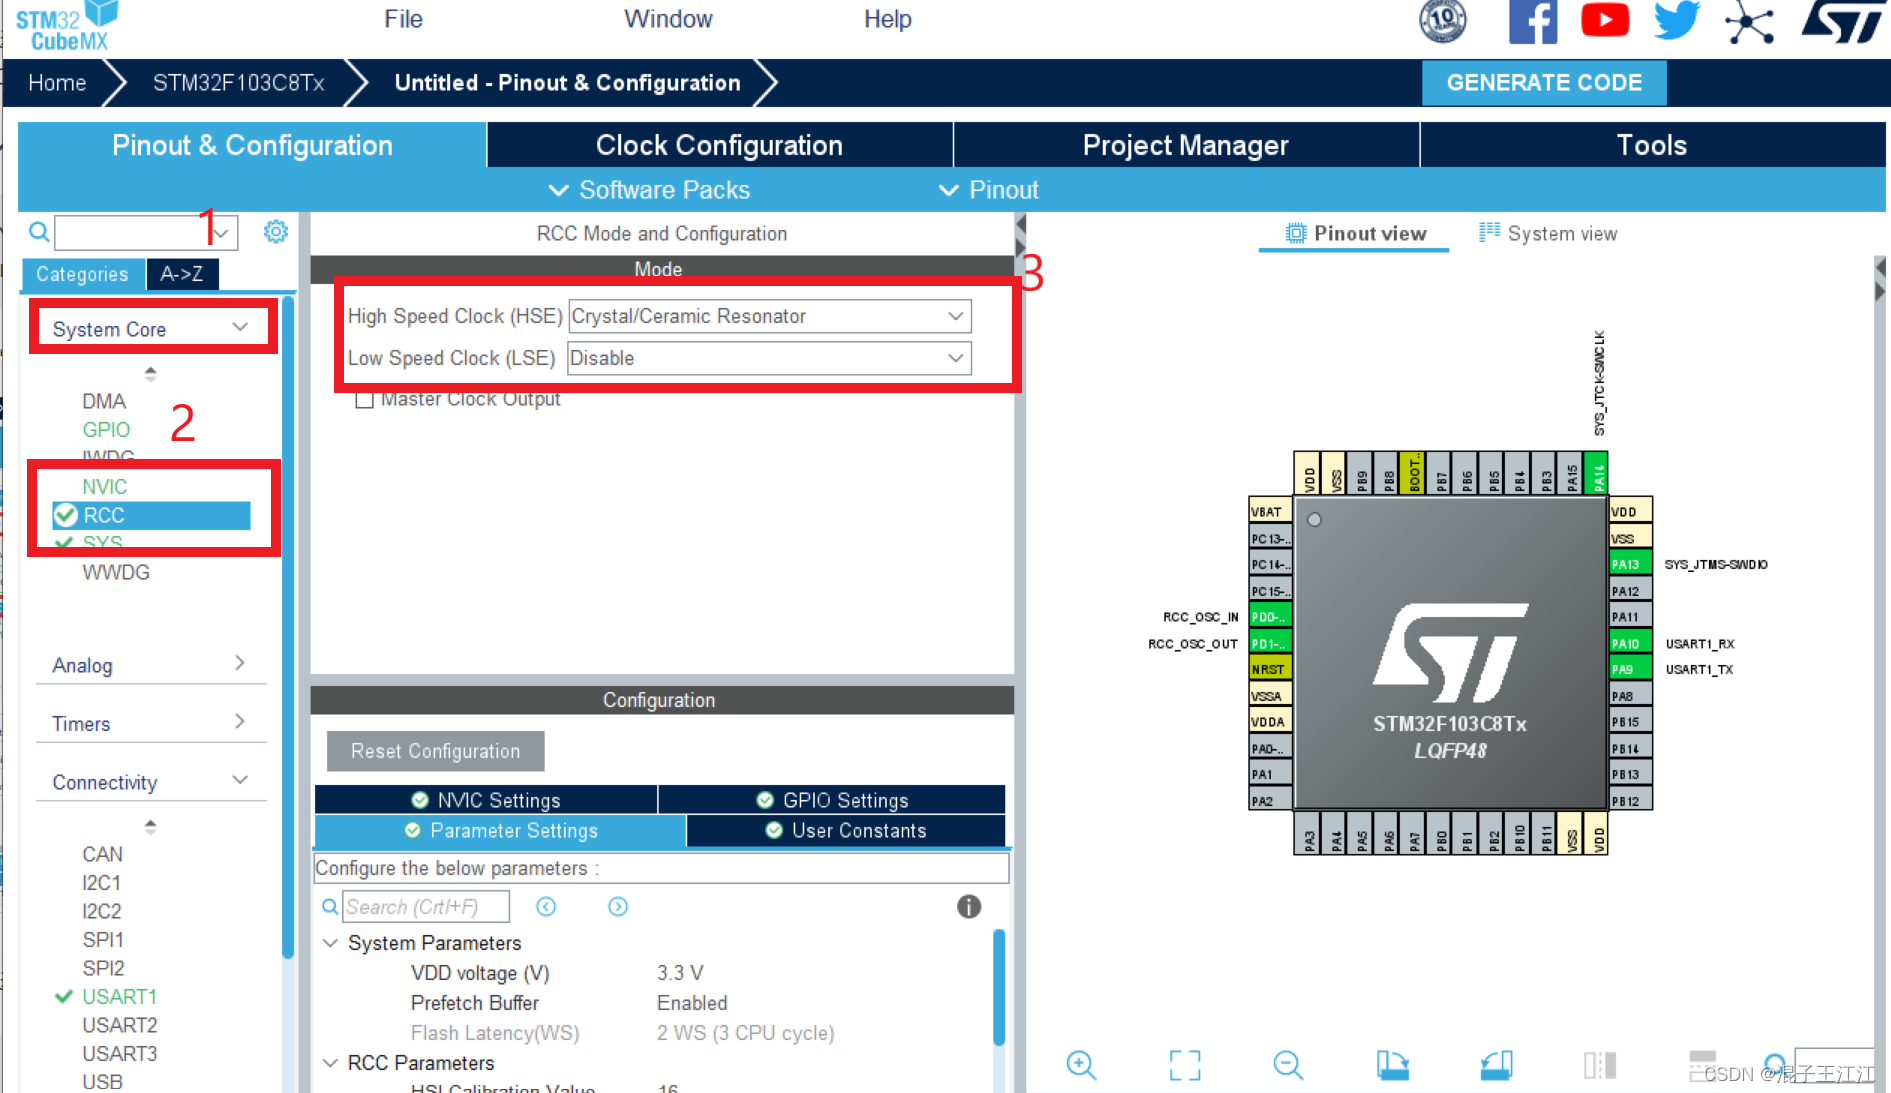This screenshot has width=1891, height=1093.
Task: Rotate the chip counterclockwise
Action: coord(1496,1065)
